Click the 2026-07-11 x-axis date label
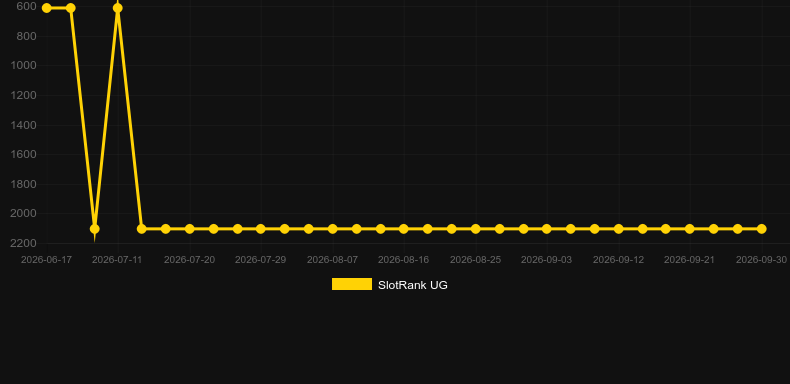This screenshot has width=790, height=384. [x=117, y=260]
